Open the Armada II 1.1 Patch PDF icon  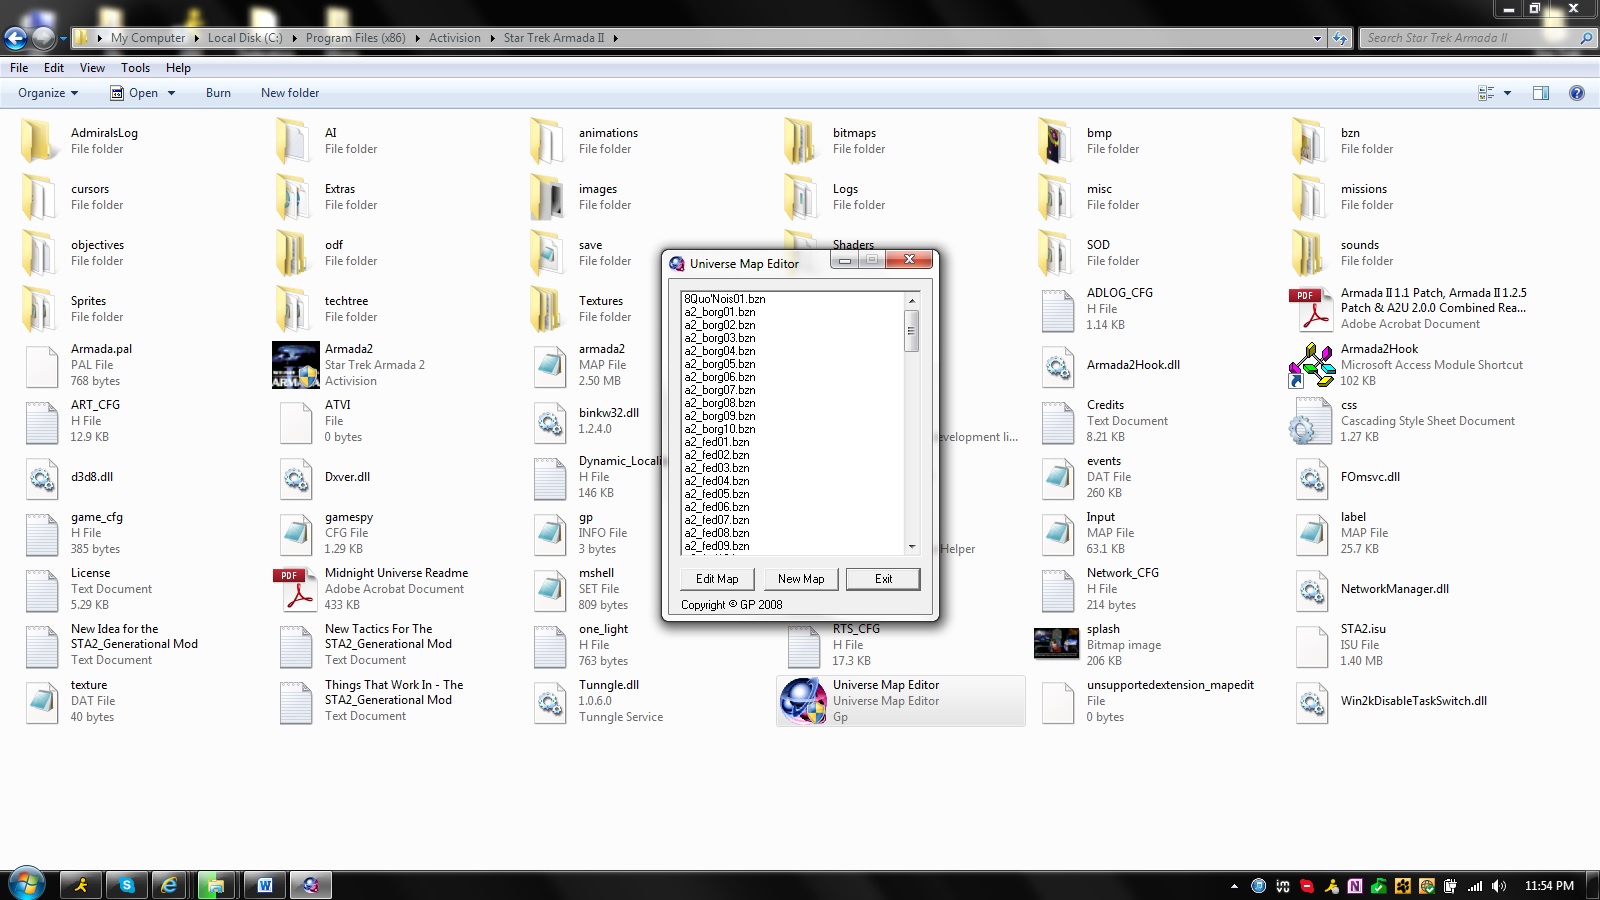point(1312,309)
